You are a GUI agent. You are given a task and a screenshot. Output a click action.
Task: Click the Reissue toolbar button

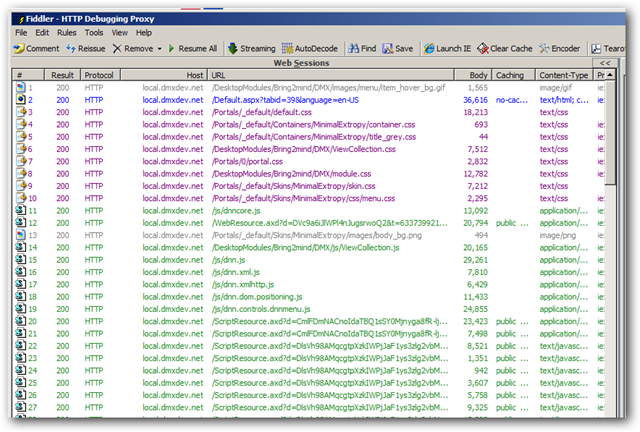[x=86, y=49]
